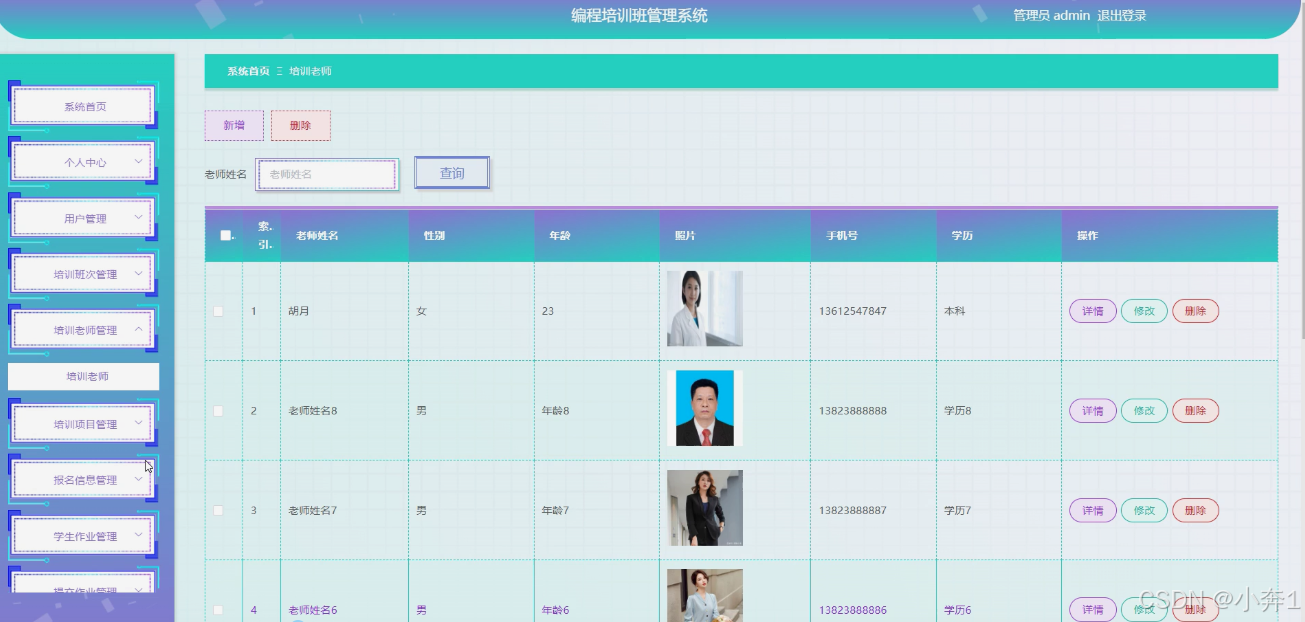Expand the 培训班次管理 menu chevron
The image size is (1305, 622).
click(138, 273)
